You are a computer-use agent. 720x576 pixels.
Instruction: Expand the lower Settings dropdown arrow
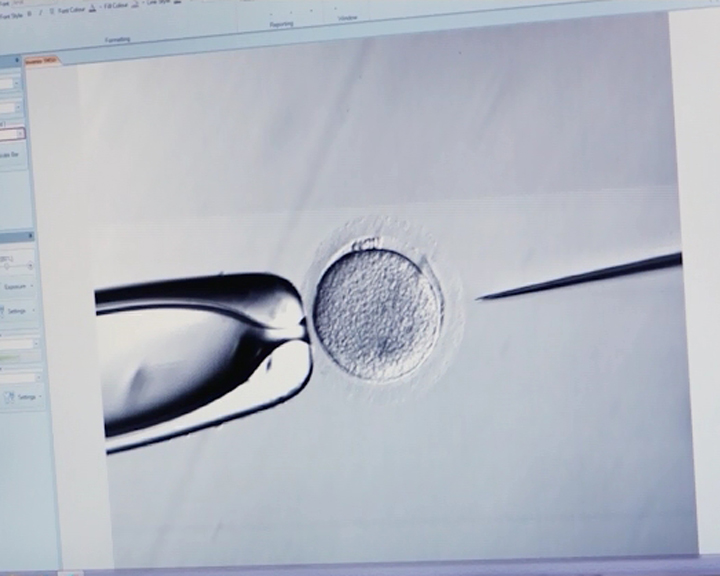[40, 396]
